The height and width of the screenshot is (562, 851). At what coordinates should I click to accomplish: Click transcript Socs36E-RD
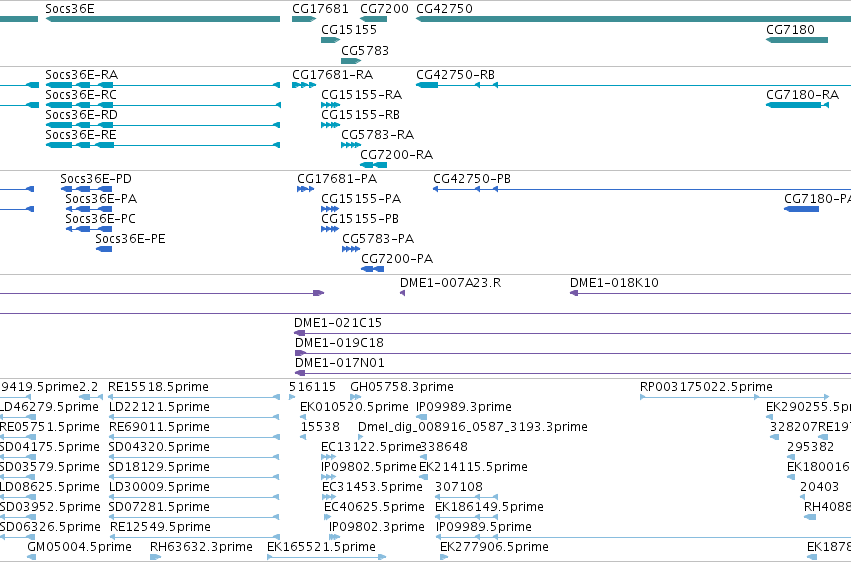[x=163, y=125]
